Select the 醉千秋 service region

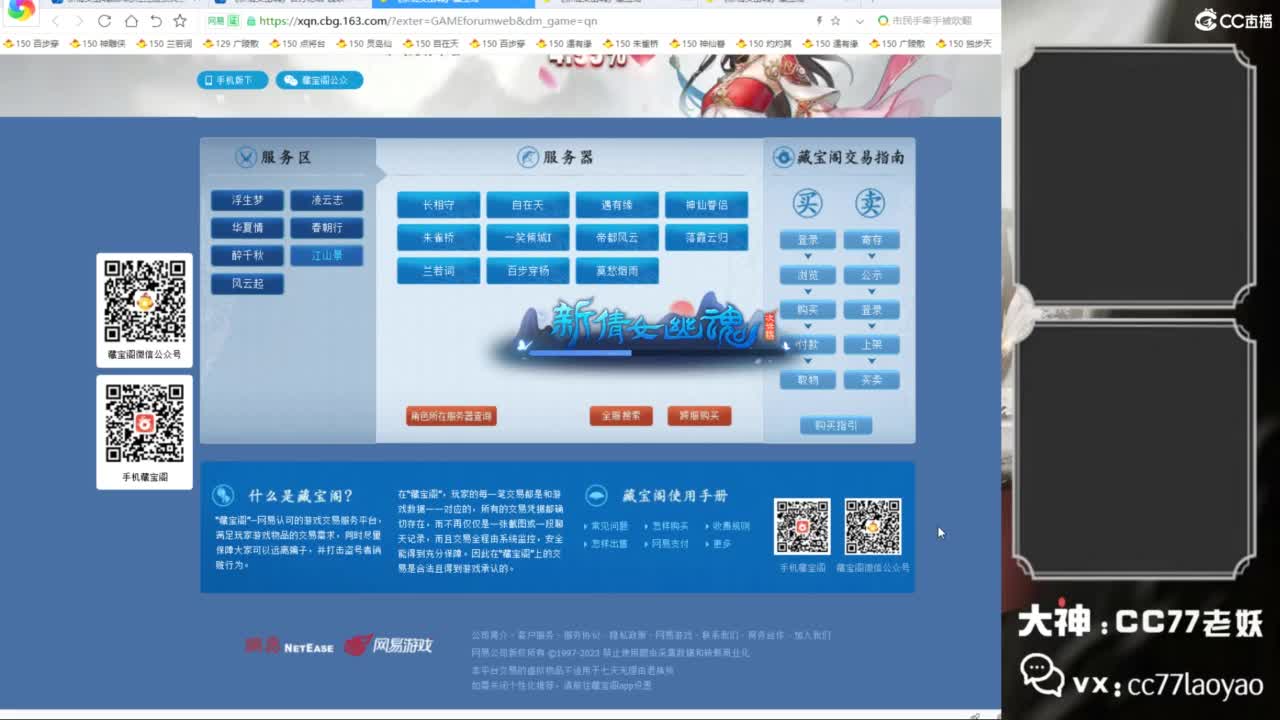click(247, 256)
